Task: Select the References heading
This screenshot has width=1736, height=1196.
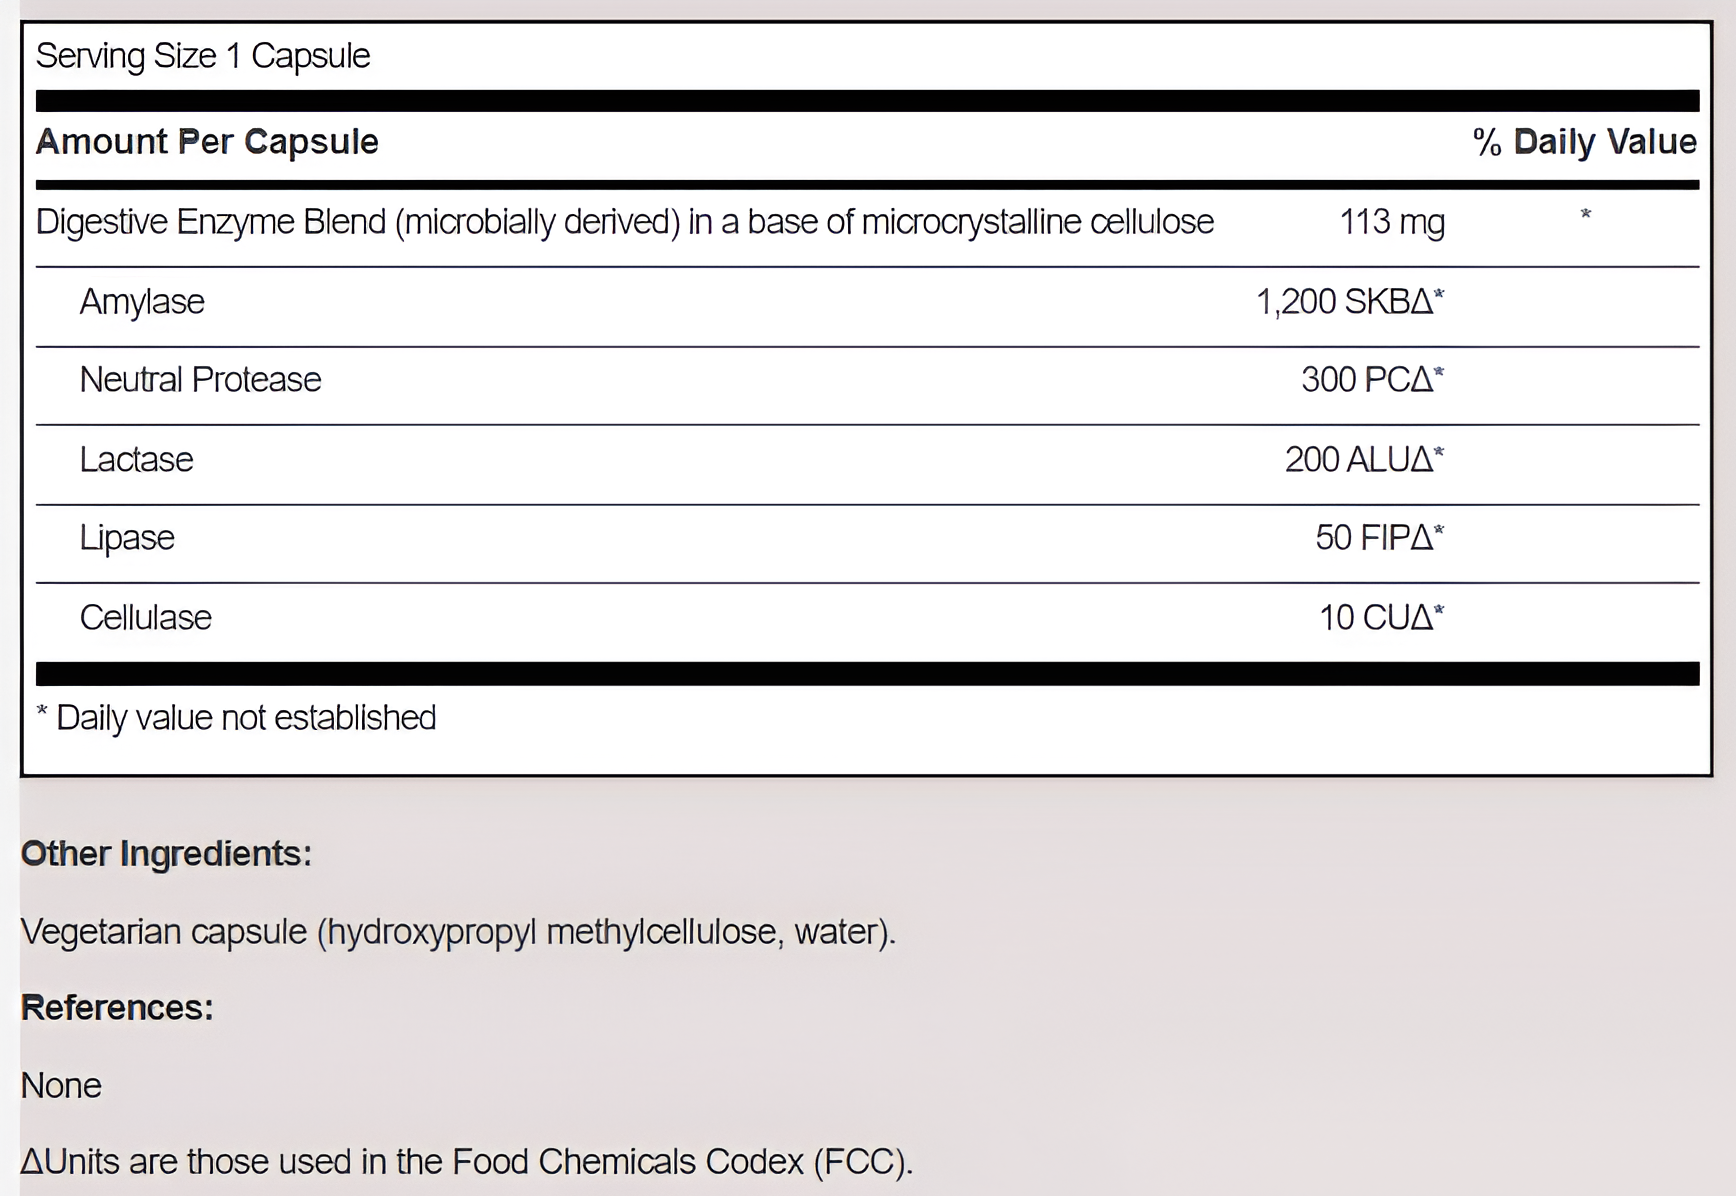Action: pos(117,1008)
